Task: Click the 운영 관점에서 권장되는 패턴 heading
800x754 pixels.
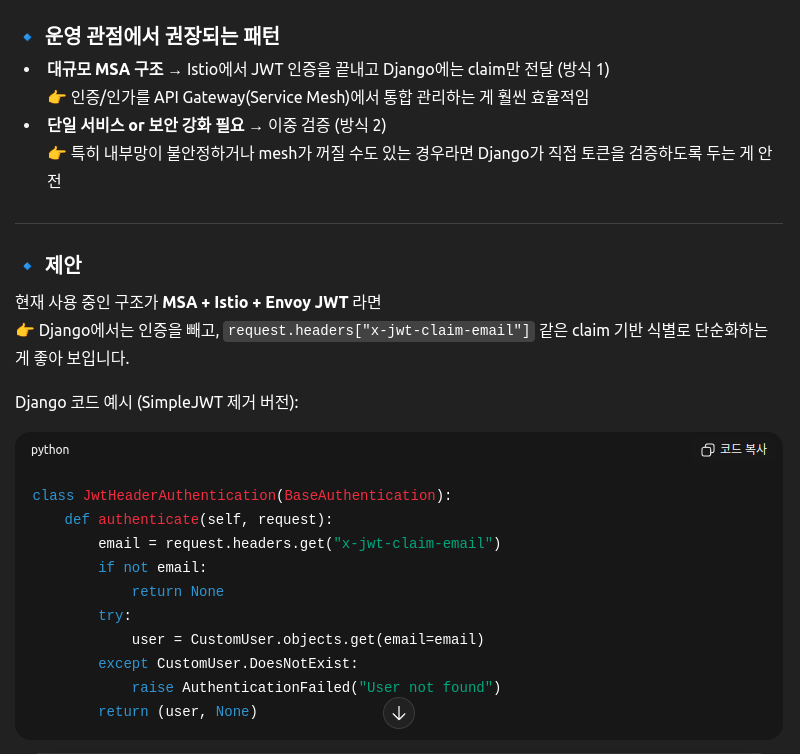Action: point(162,36)
